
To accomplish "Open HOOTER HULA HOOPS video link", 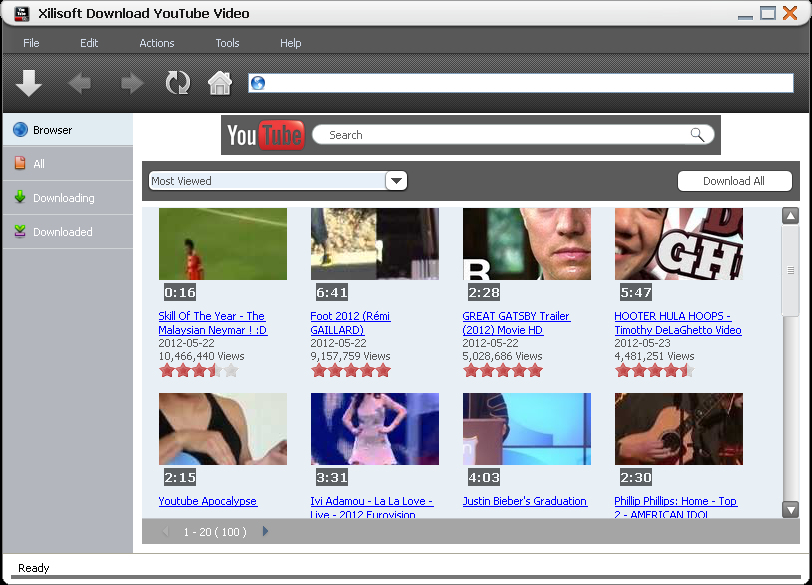I will (x=677, y=323).
